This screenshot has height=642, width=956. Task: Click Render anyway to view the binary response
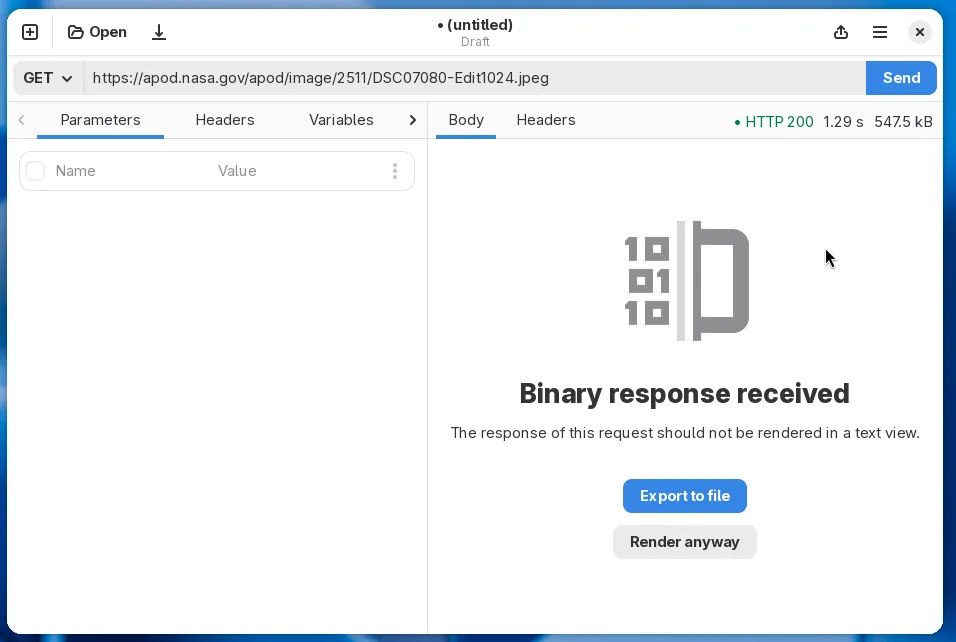pos(684,541)
